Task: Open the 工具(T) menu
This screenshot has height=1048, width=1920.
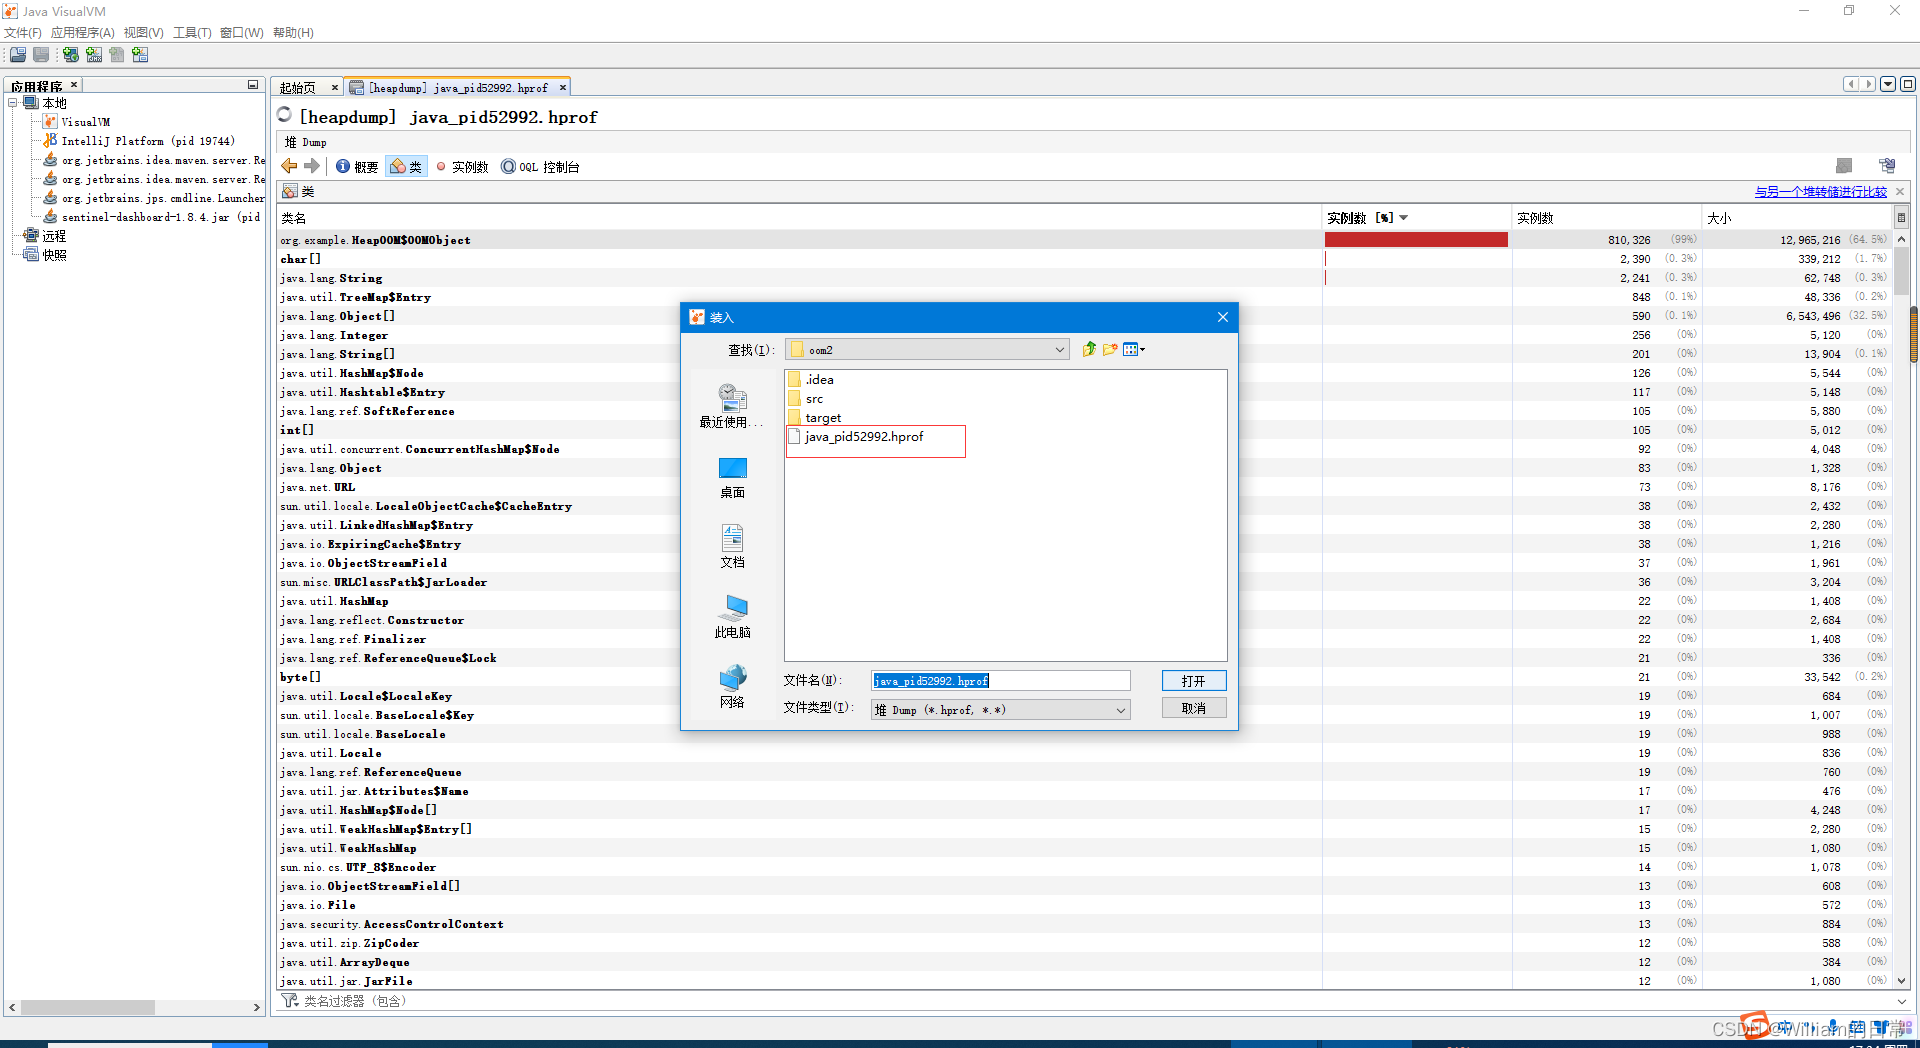Action: (192, 33)
